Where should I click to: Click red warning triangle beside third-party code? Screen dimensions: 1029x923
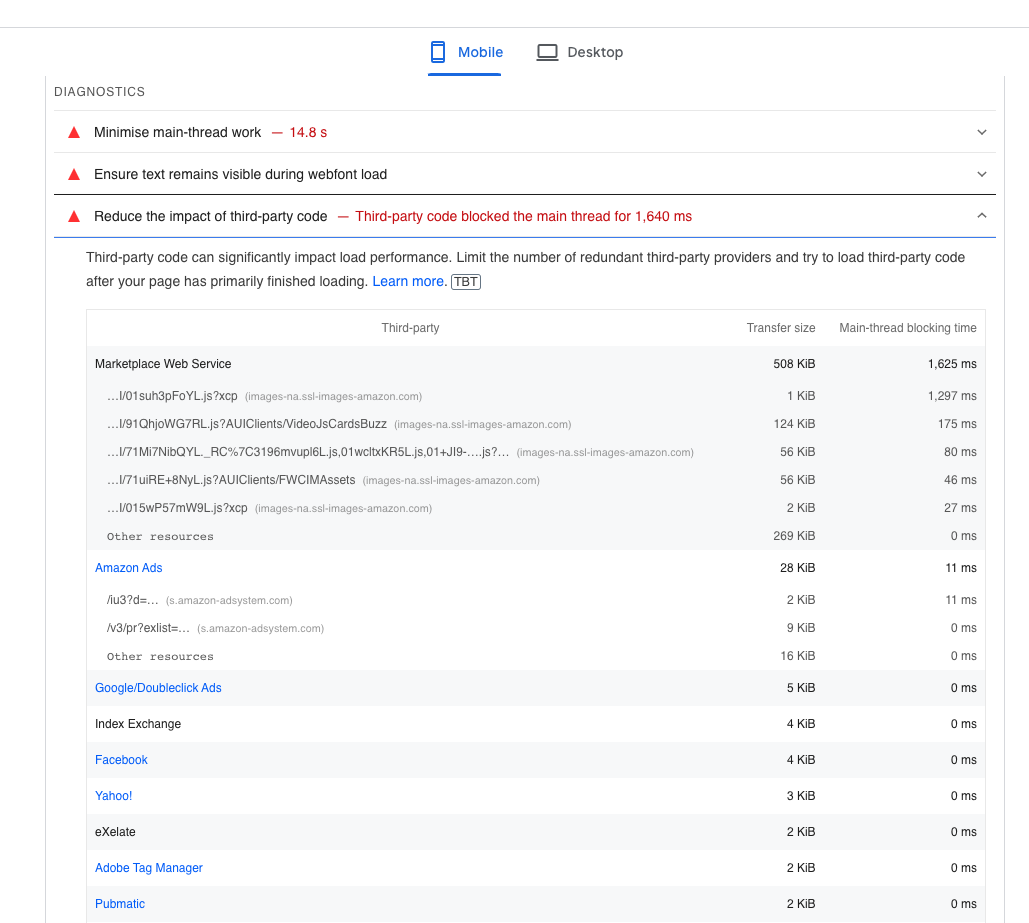[x=74, y=217]
